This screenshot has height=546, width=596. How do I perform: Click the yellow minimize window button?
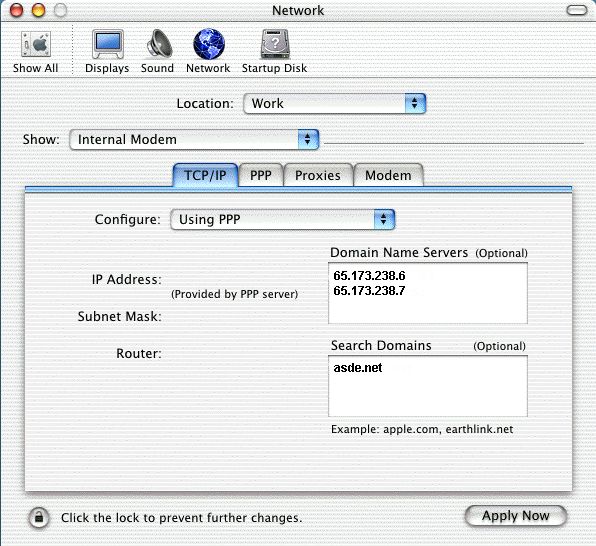pyautogui.click(x=38, y=10)
